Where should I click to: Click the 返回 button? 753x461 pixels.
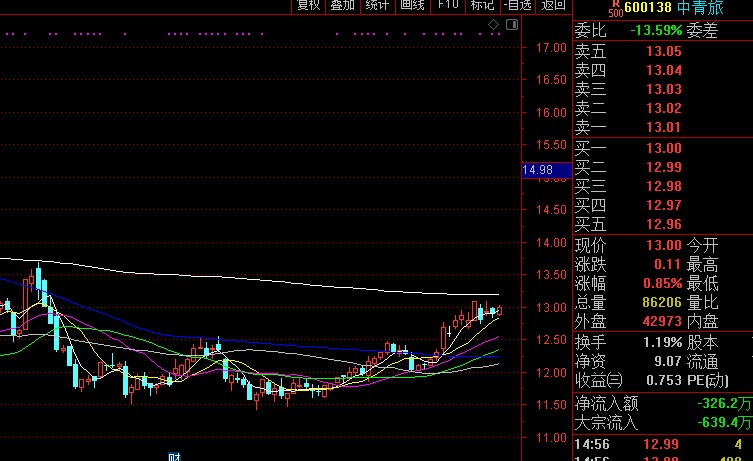(553, 5)
